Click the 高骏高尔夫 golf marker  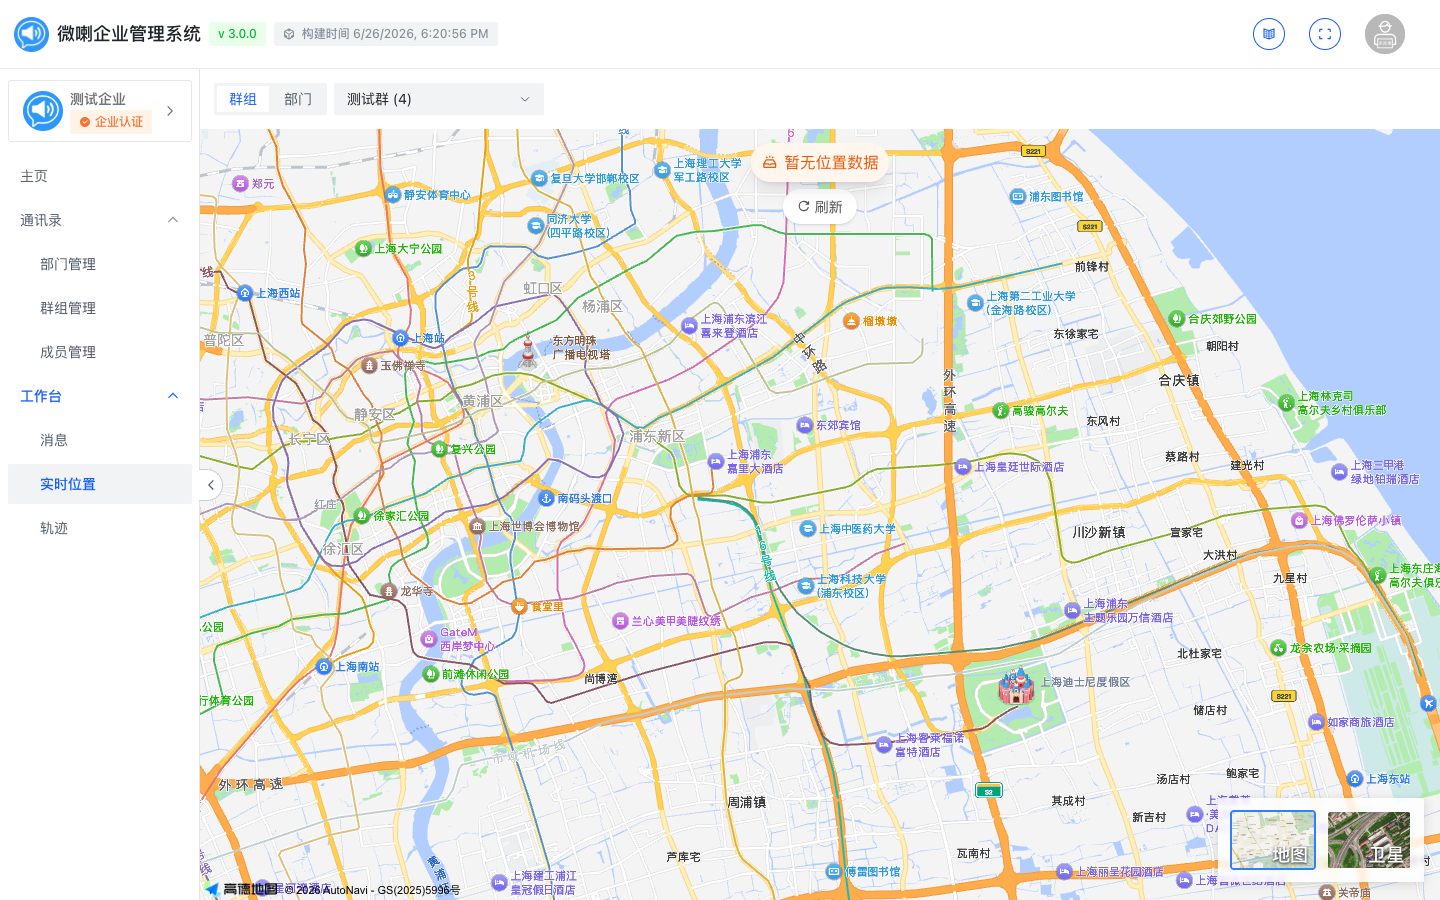(1000, 411)
